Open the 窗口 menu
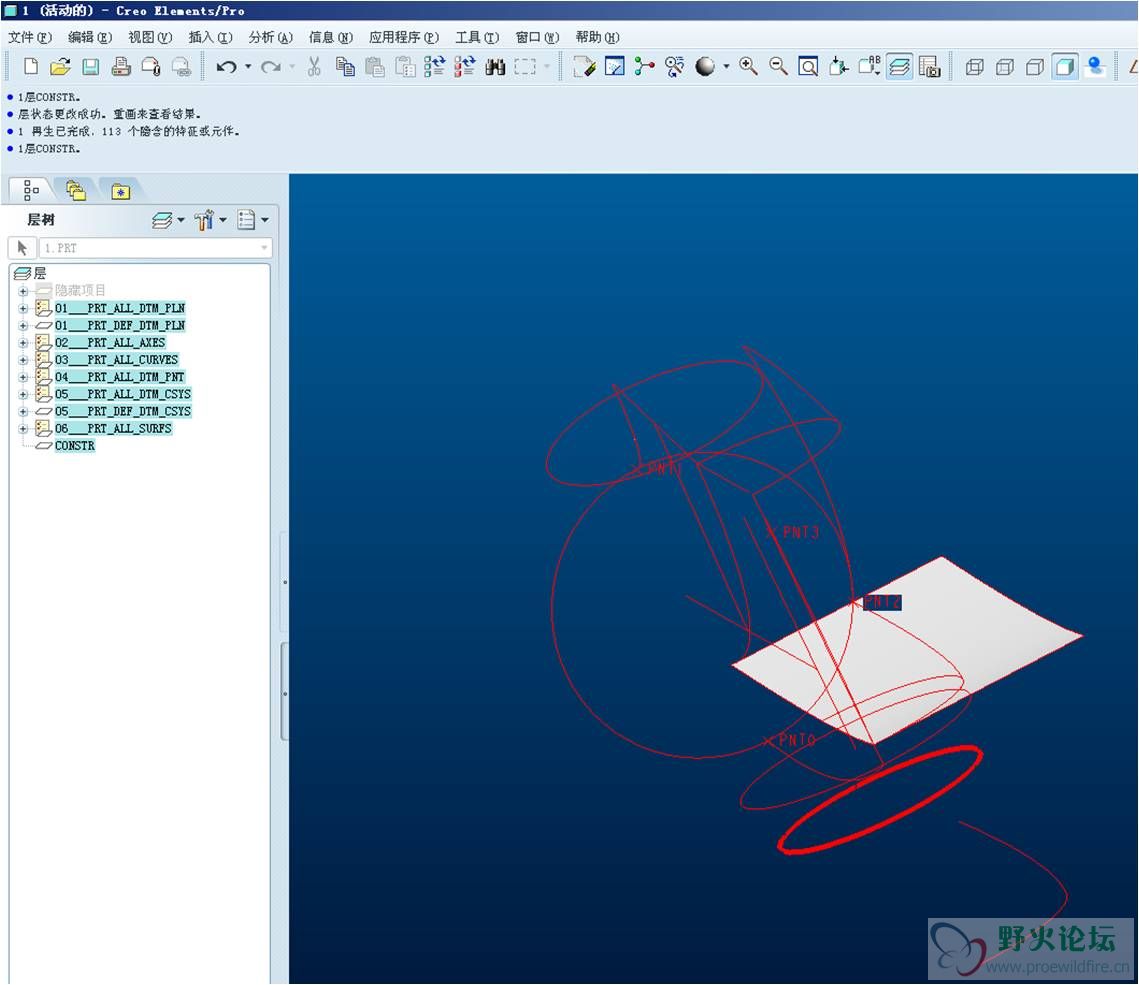Viewport: 1139px width, 985px height. [x=538, y=37]
